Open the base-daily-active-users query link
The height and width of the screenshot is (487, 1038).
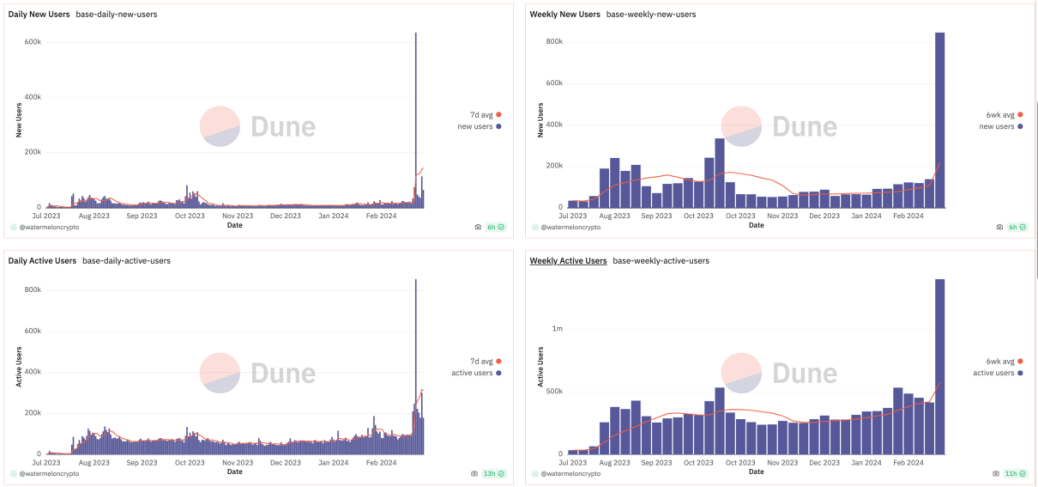[126, 261]
